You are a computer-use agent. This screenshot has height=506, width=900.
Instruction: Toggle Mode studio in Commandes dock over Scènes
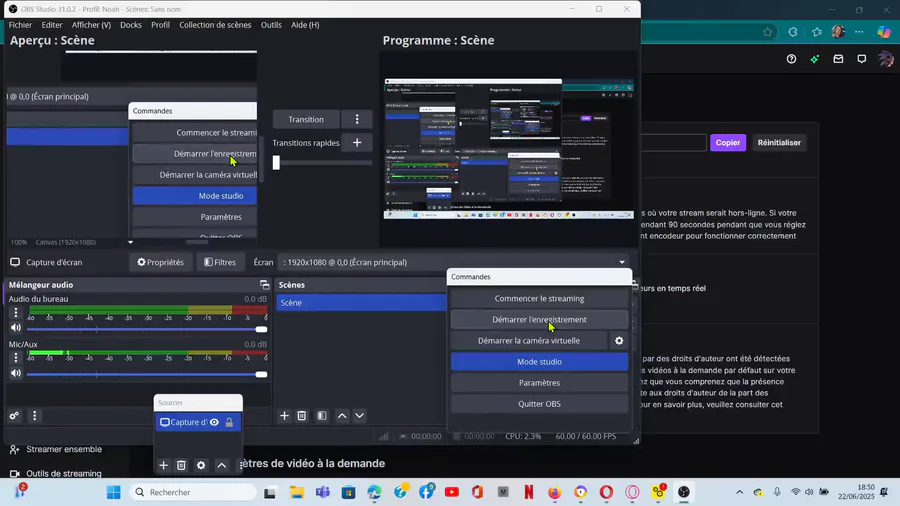(x=539, y=362)
